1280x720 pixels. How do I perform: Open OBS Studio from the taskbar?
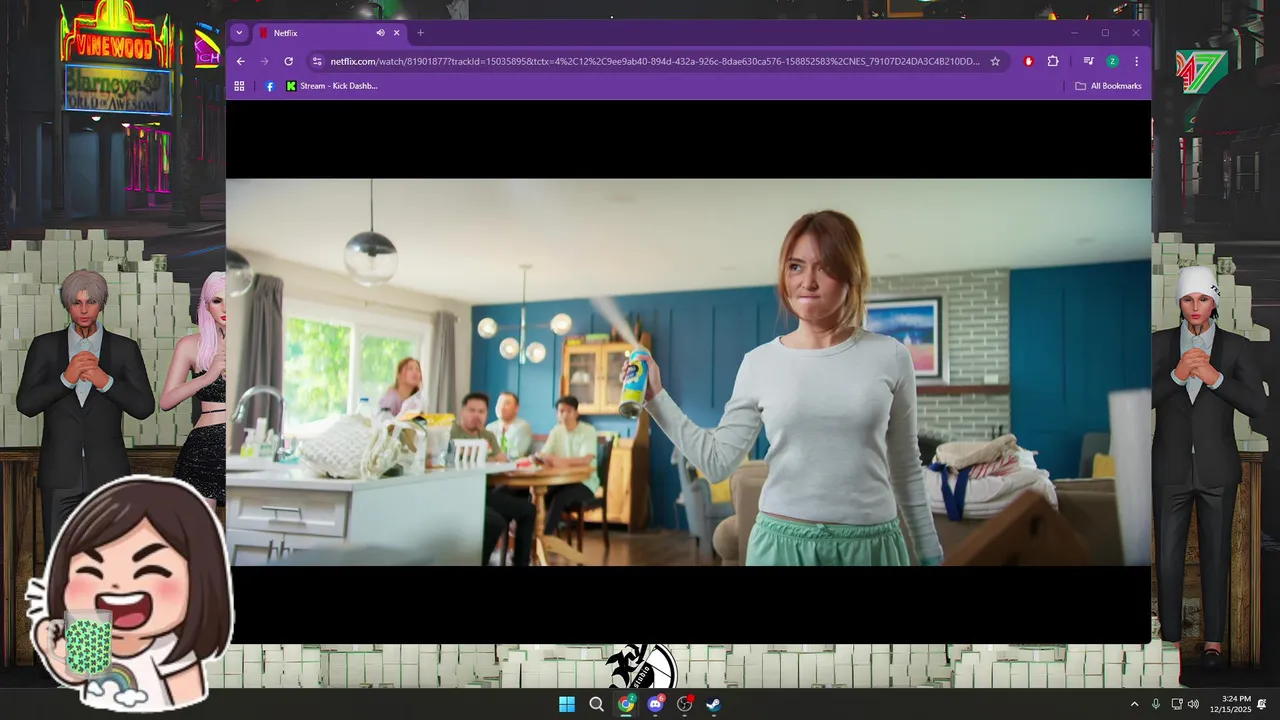click(685, 704)
